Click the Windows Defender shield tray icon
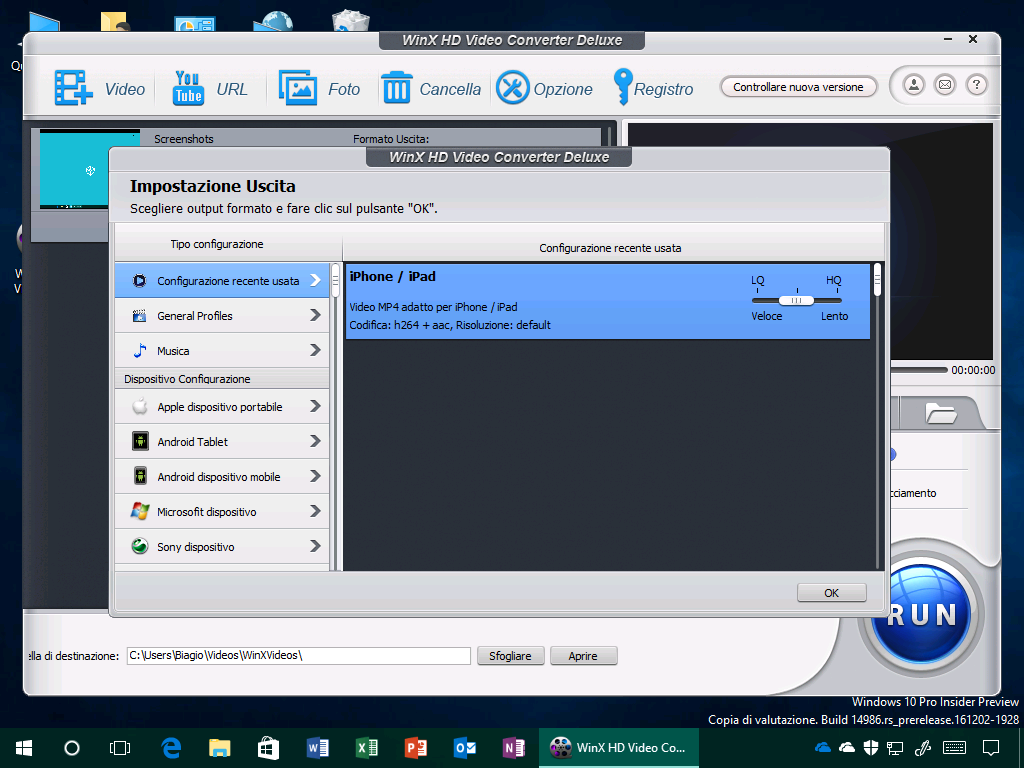Screen dimensions: 1024x768 (x=871, y=748)
